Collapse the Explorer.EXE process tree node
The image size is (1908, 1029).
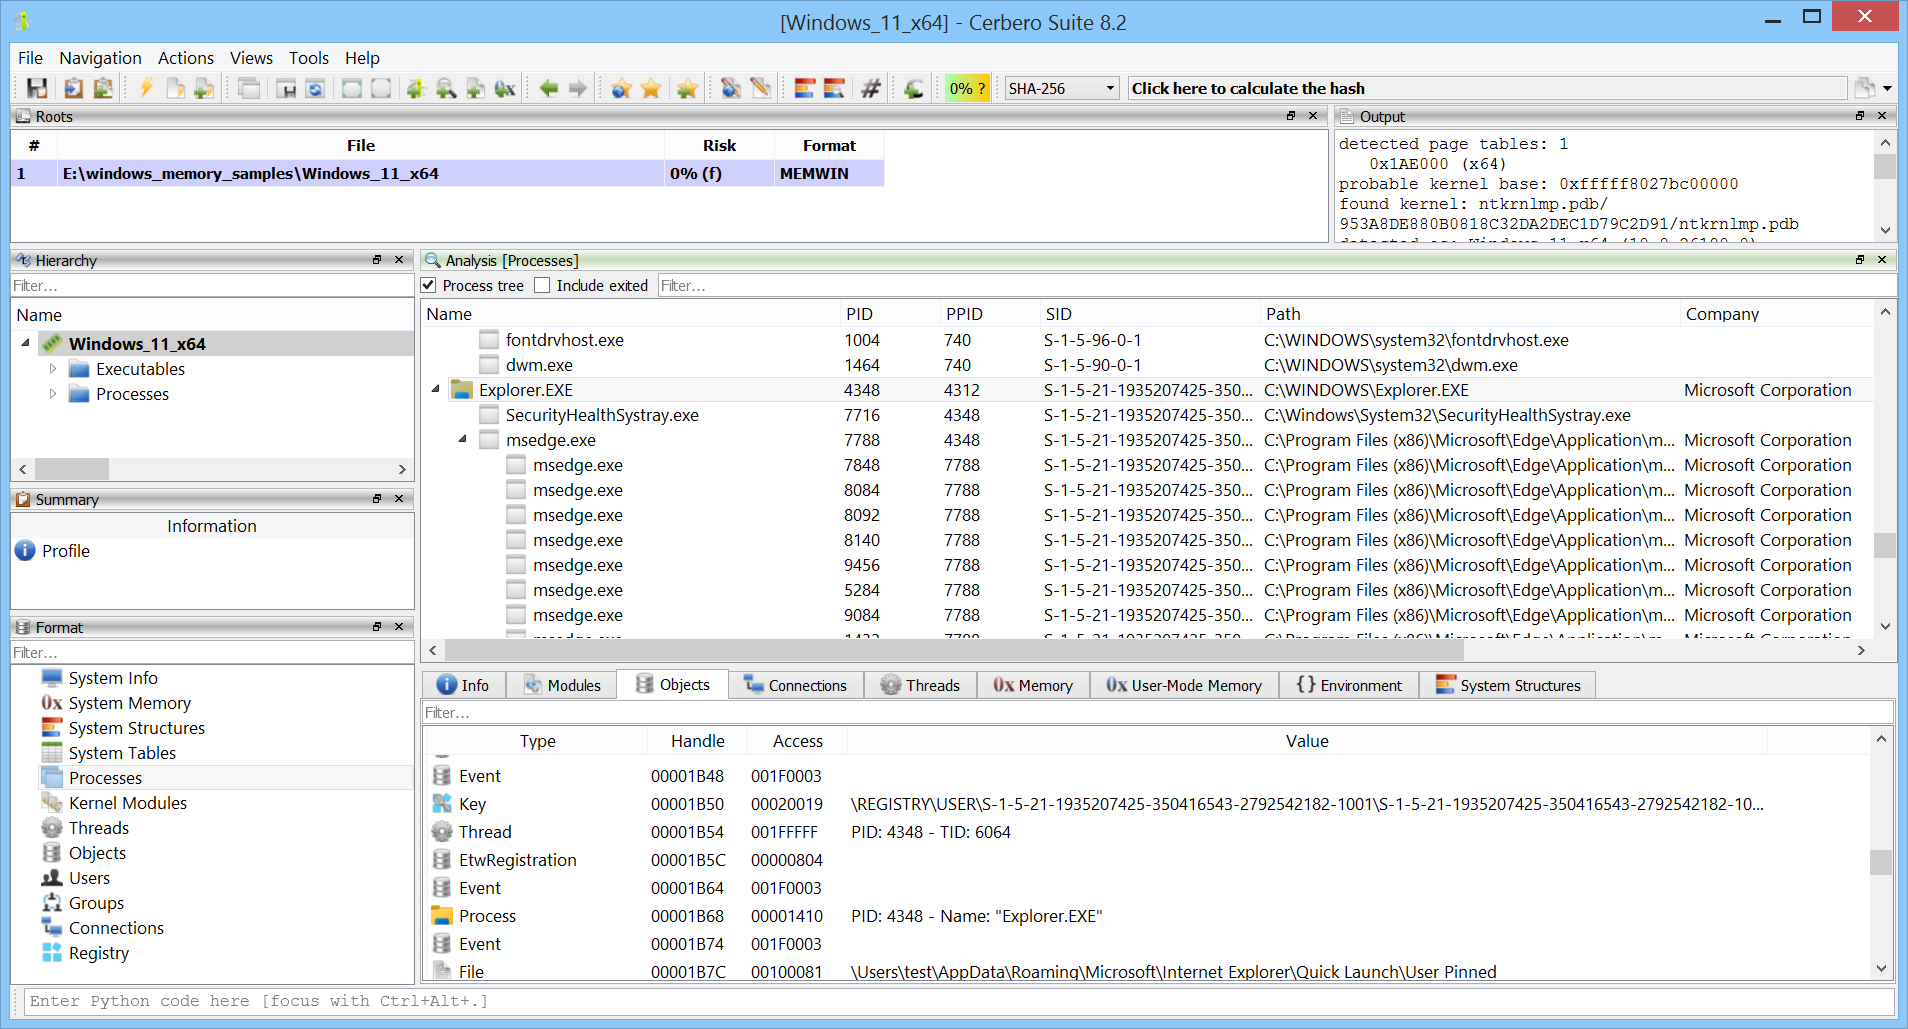[x=435, y=390]
